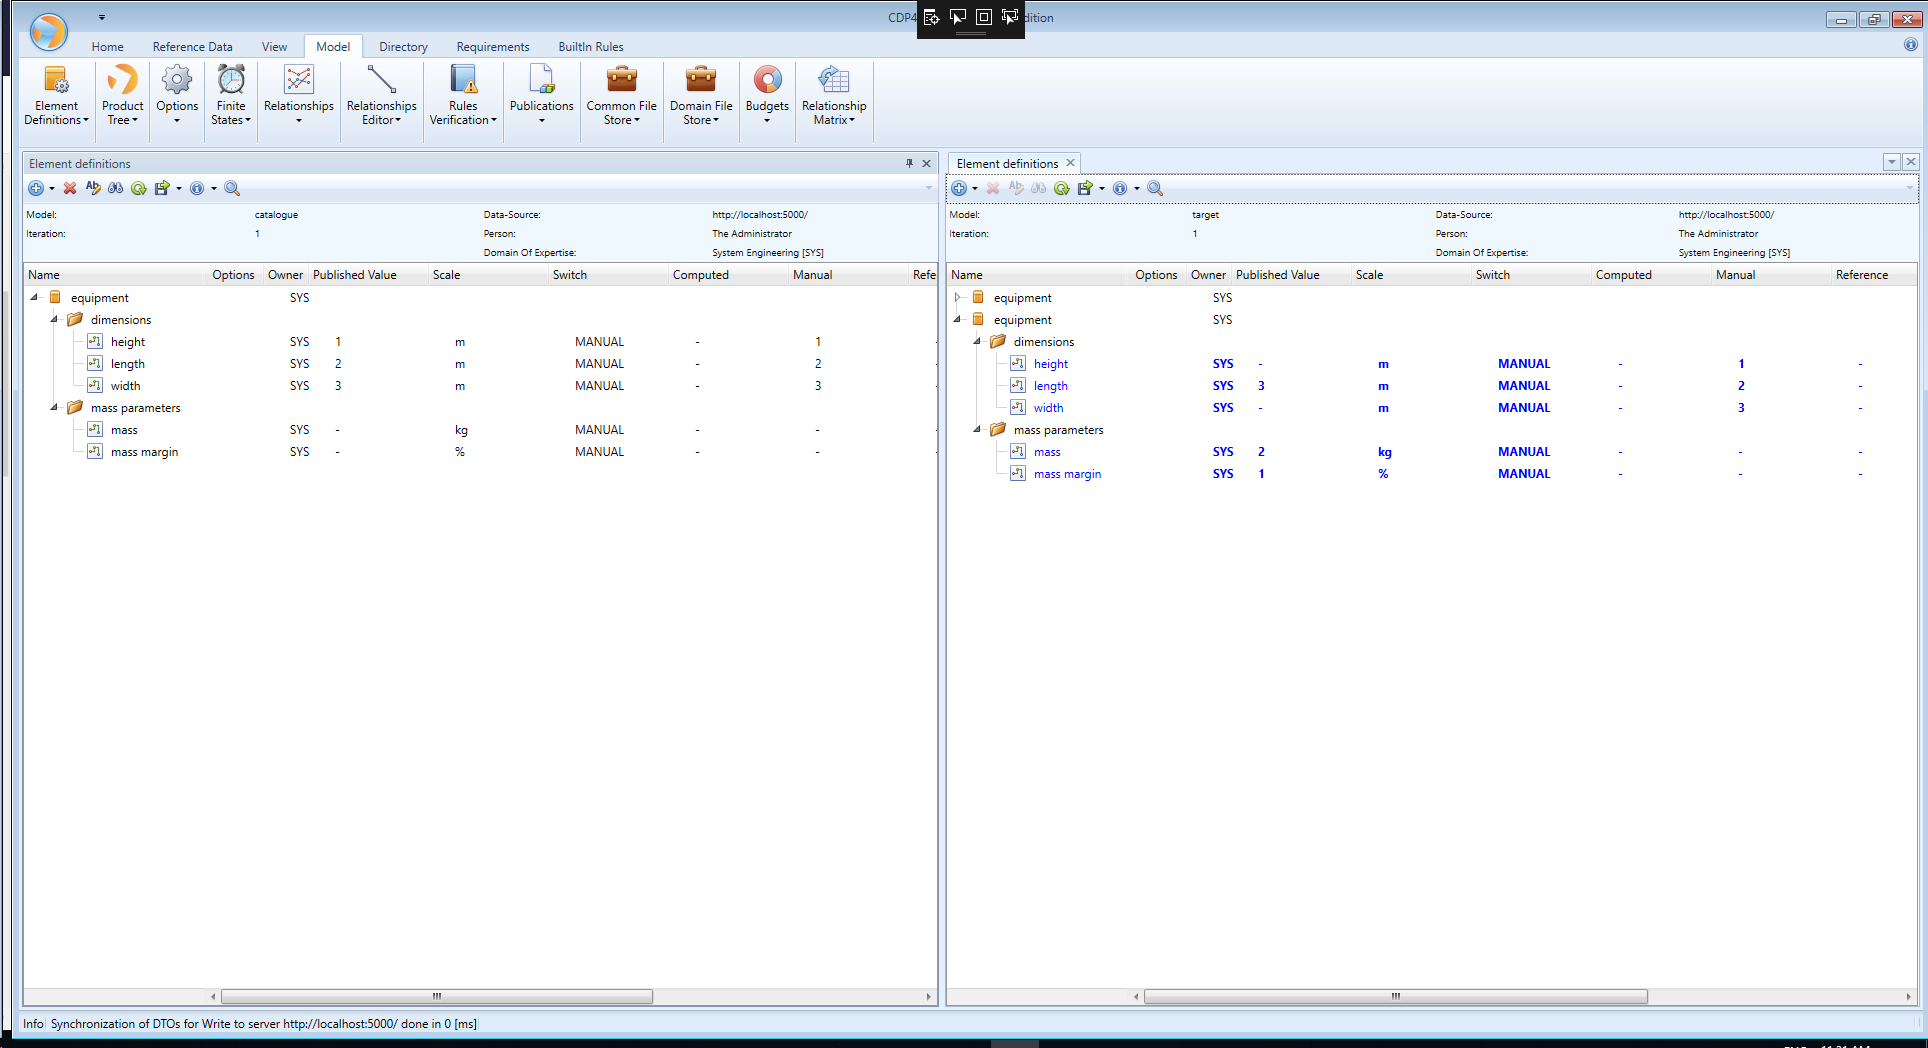Switch to the Home ribbon tab
The height and width of the screenshot is (1048, 1928).
[x=107, y=46]
